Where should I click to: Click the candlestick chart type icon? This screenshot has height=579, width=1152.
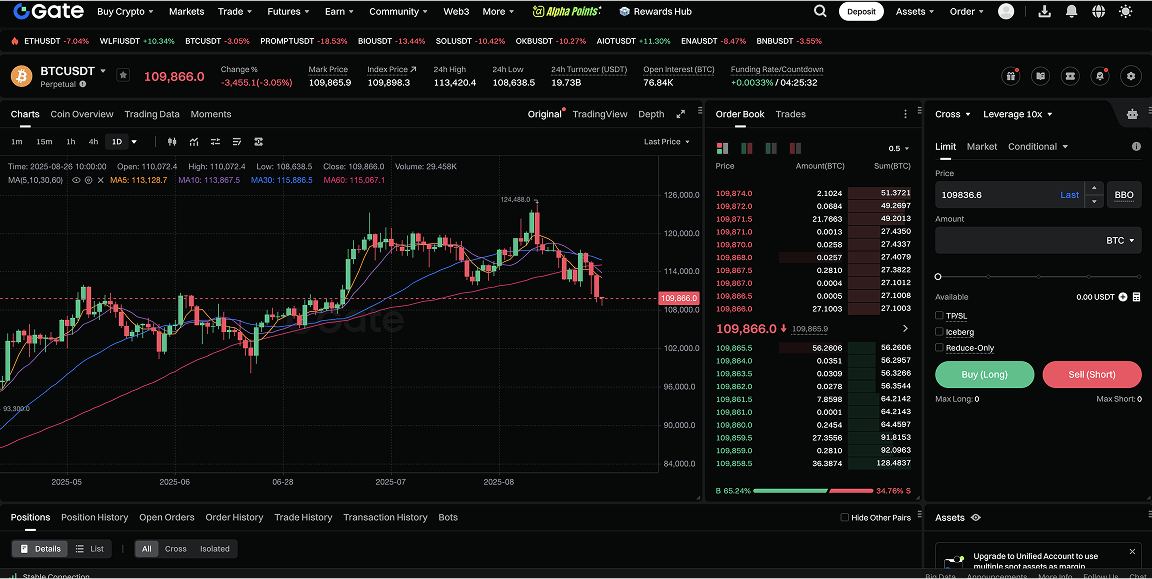[172, 142]
